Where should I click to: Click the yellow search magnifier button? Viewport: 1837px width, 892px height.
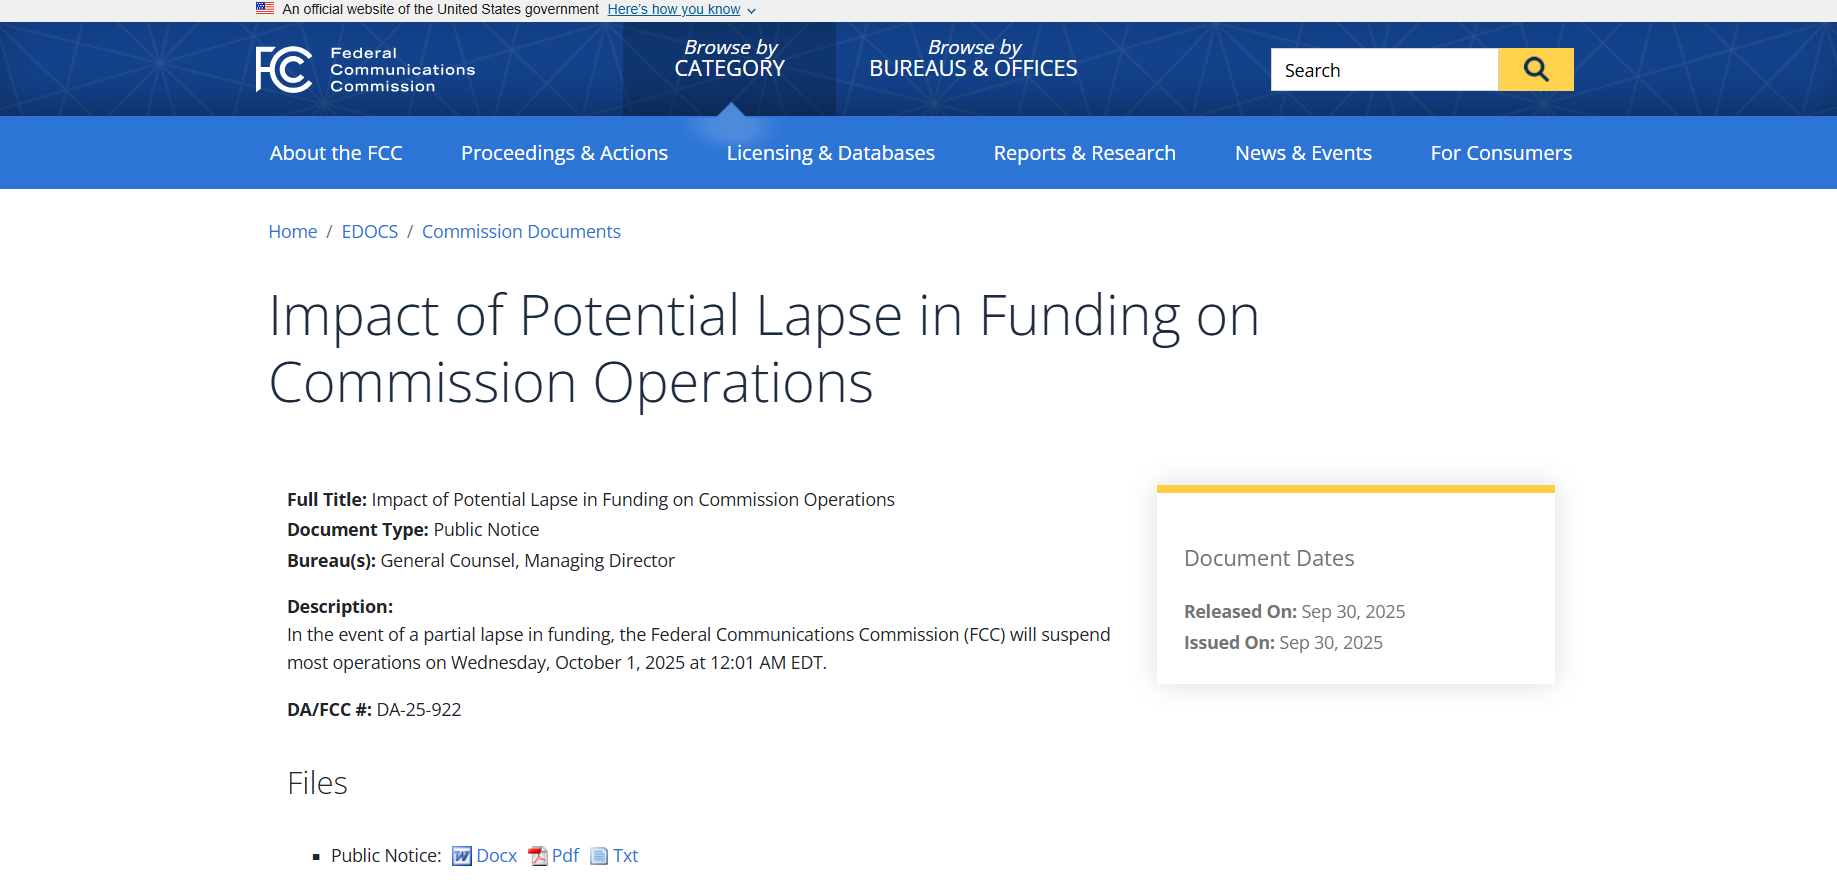click(1535, 69)
